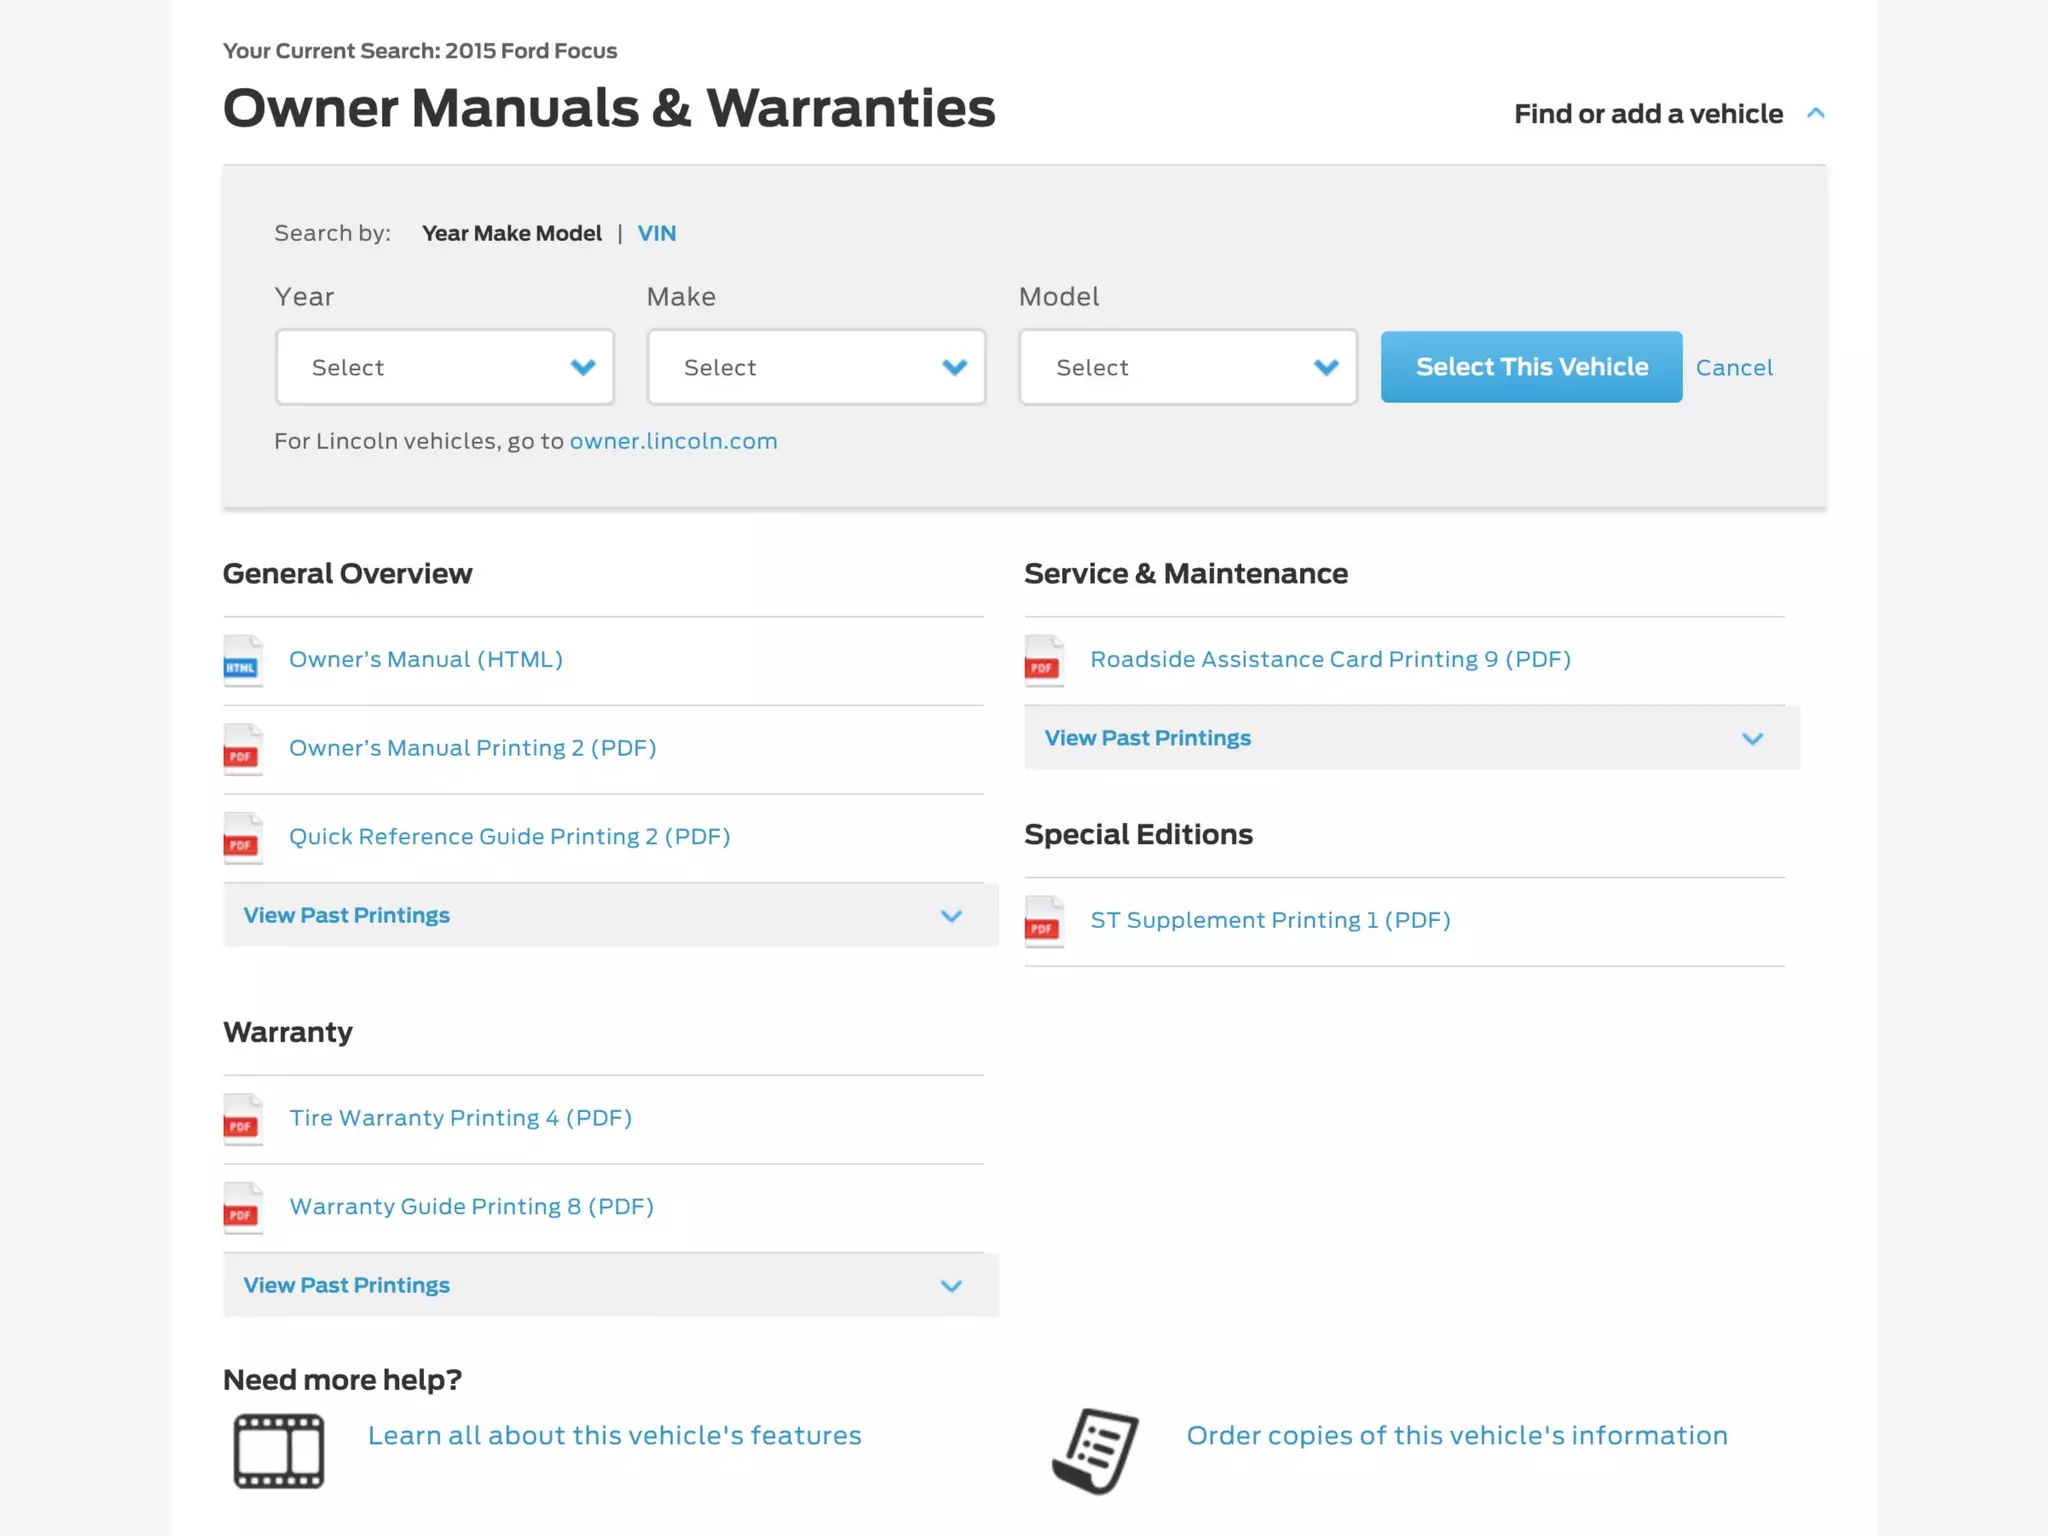Click the document order copies icon
The width and height of the screenshot is (2048, 1536).
click(1096, 1451)
